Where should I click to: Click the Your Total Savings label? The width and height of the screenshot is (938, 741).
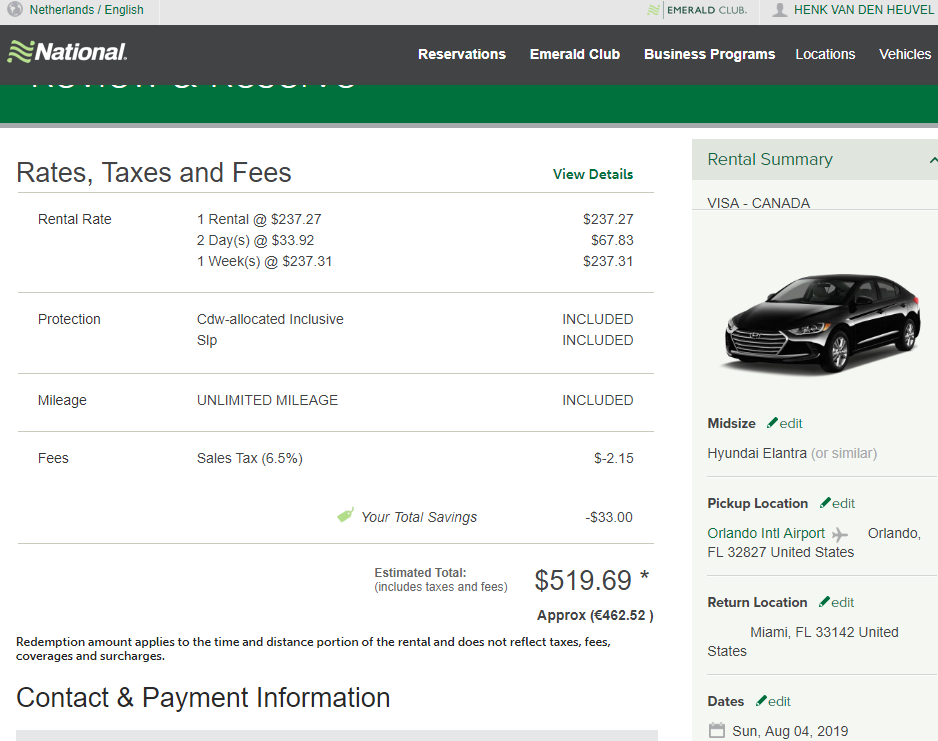click(x=419, y=517)
